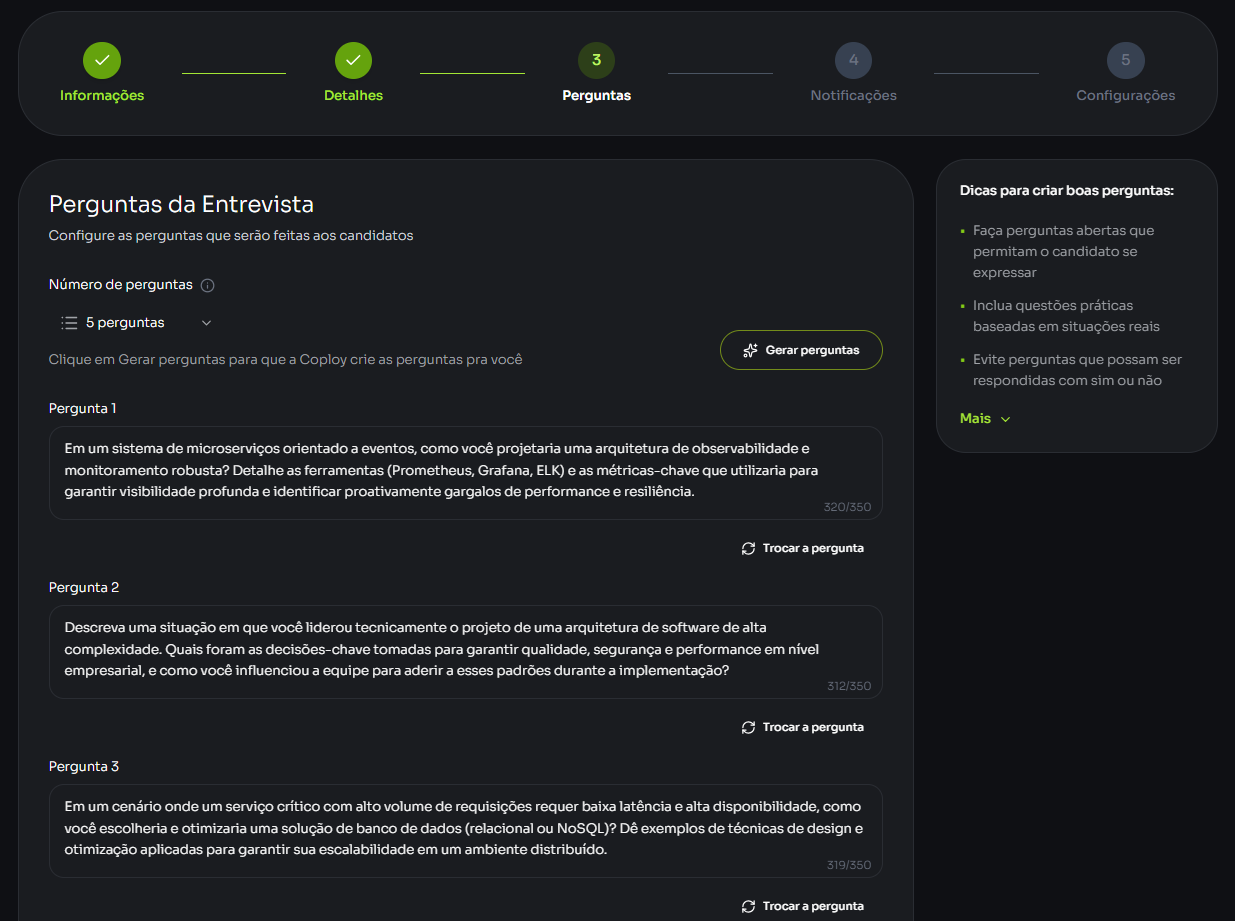1235x921 pixels.
Task: Select step 3 Perguntas badge
Action: [x=597, y=60]
